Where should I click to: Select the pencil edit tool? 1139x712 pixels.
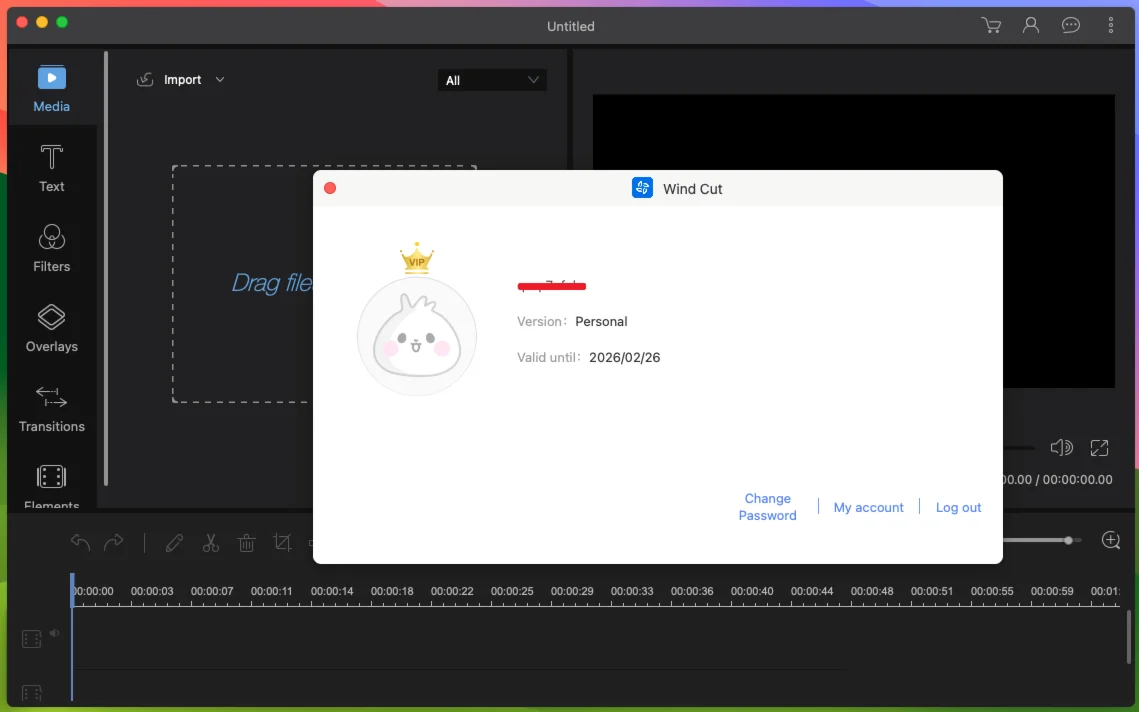[174, 542]
